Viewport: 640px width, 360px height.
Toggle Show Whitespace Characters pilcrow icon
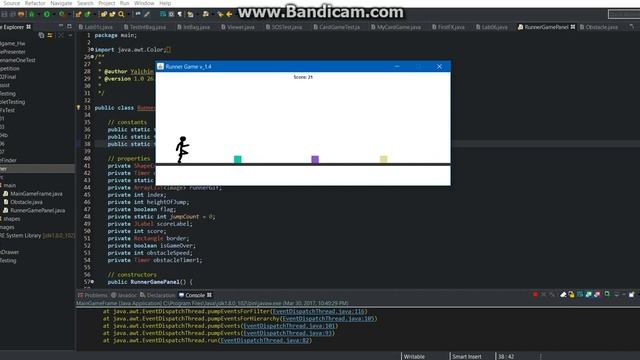pyautogui.click(x=180, y=14)
